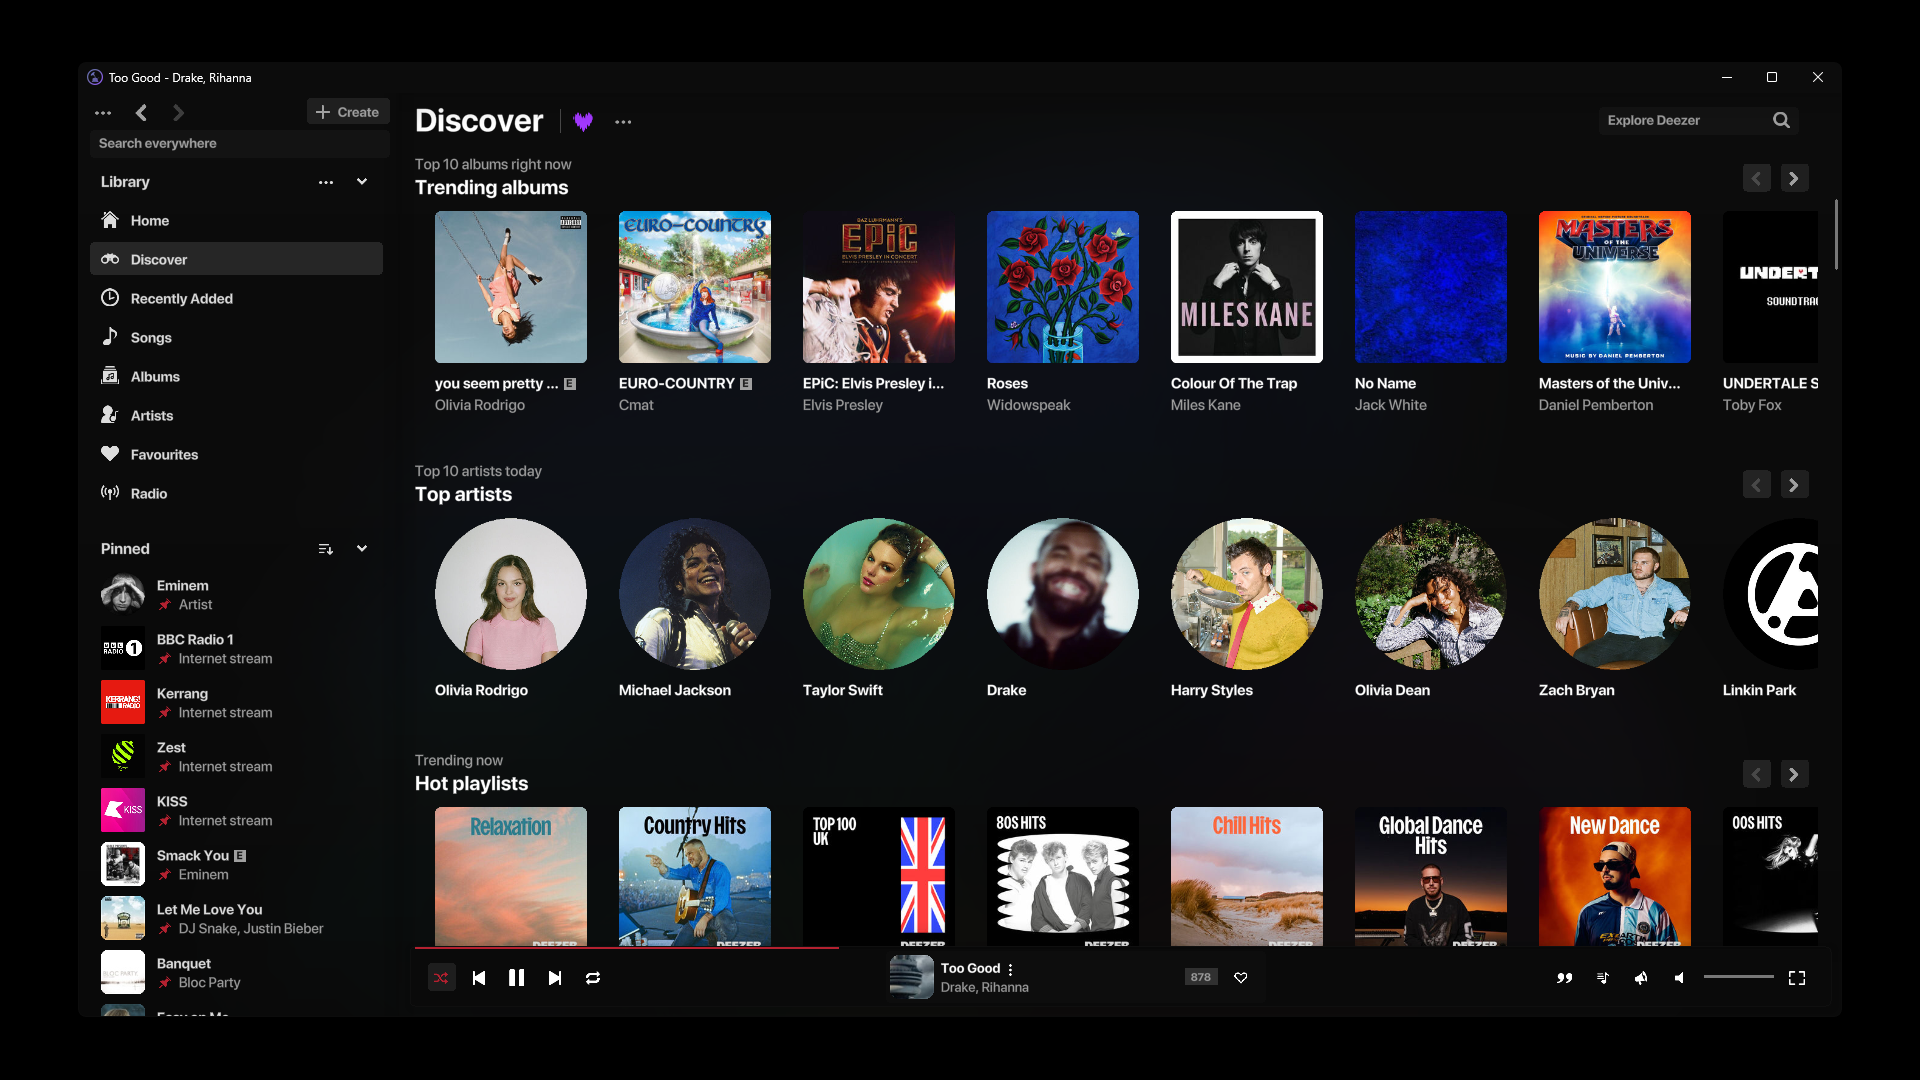Open Roses by Widowspeak album
The width and height of the screenshot is (1920, 1080).
tap(1063, 287)
